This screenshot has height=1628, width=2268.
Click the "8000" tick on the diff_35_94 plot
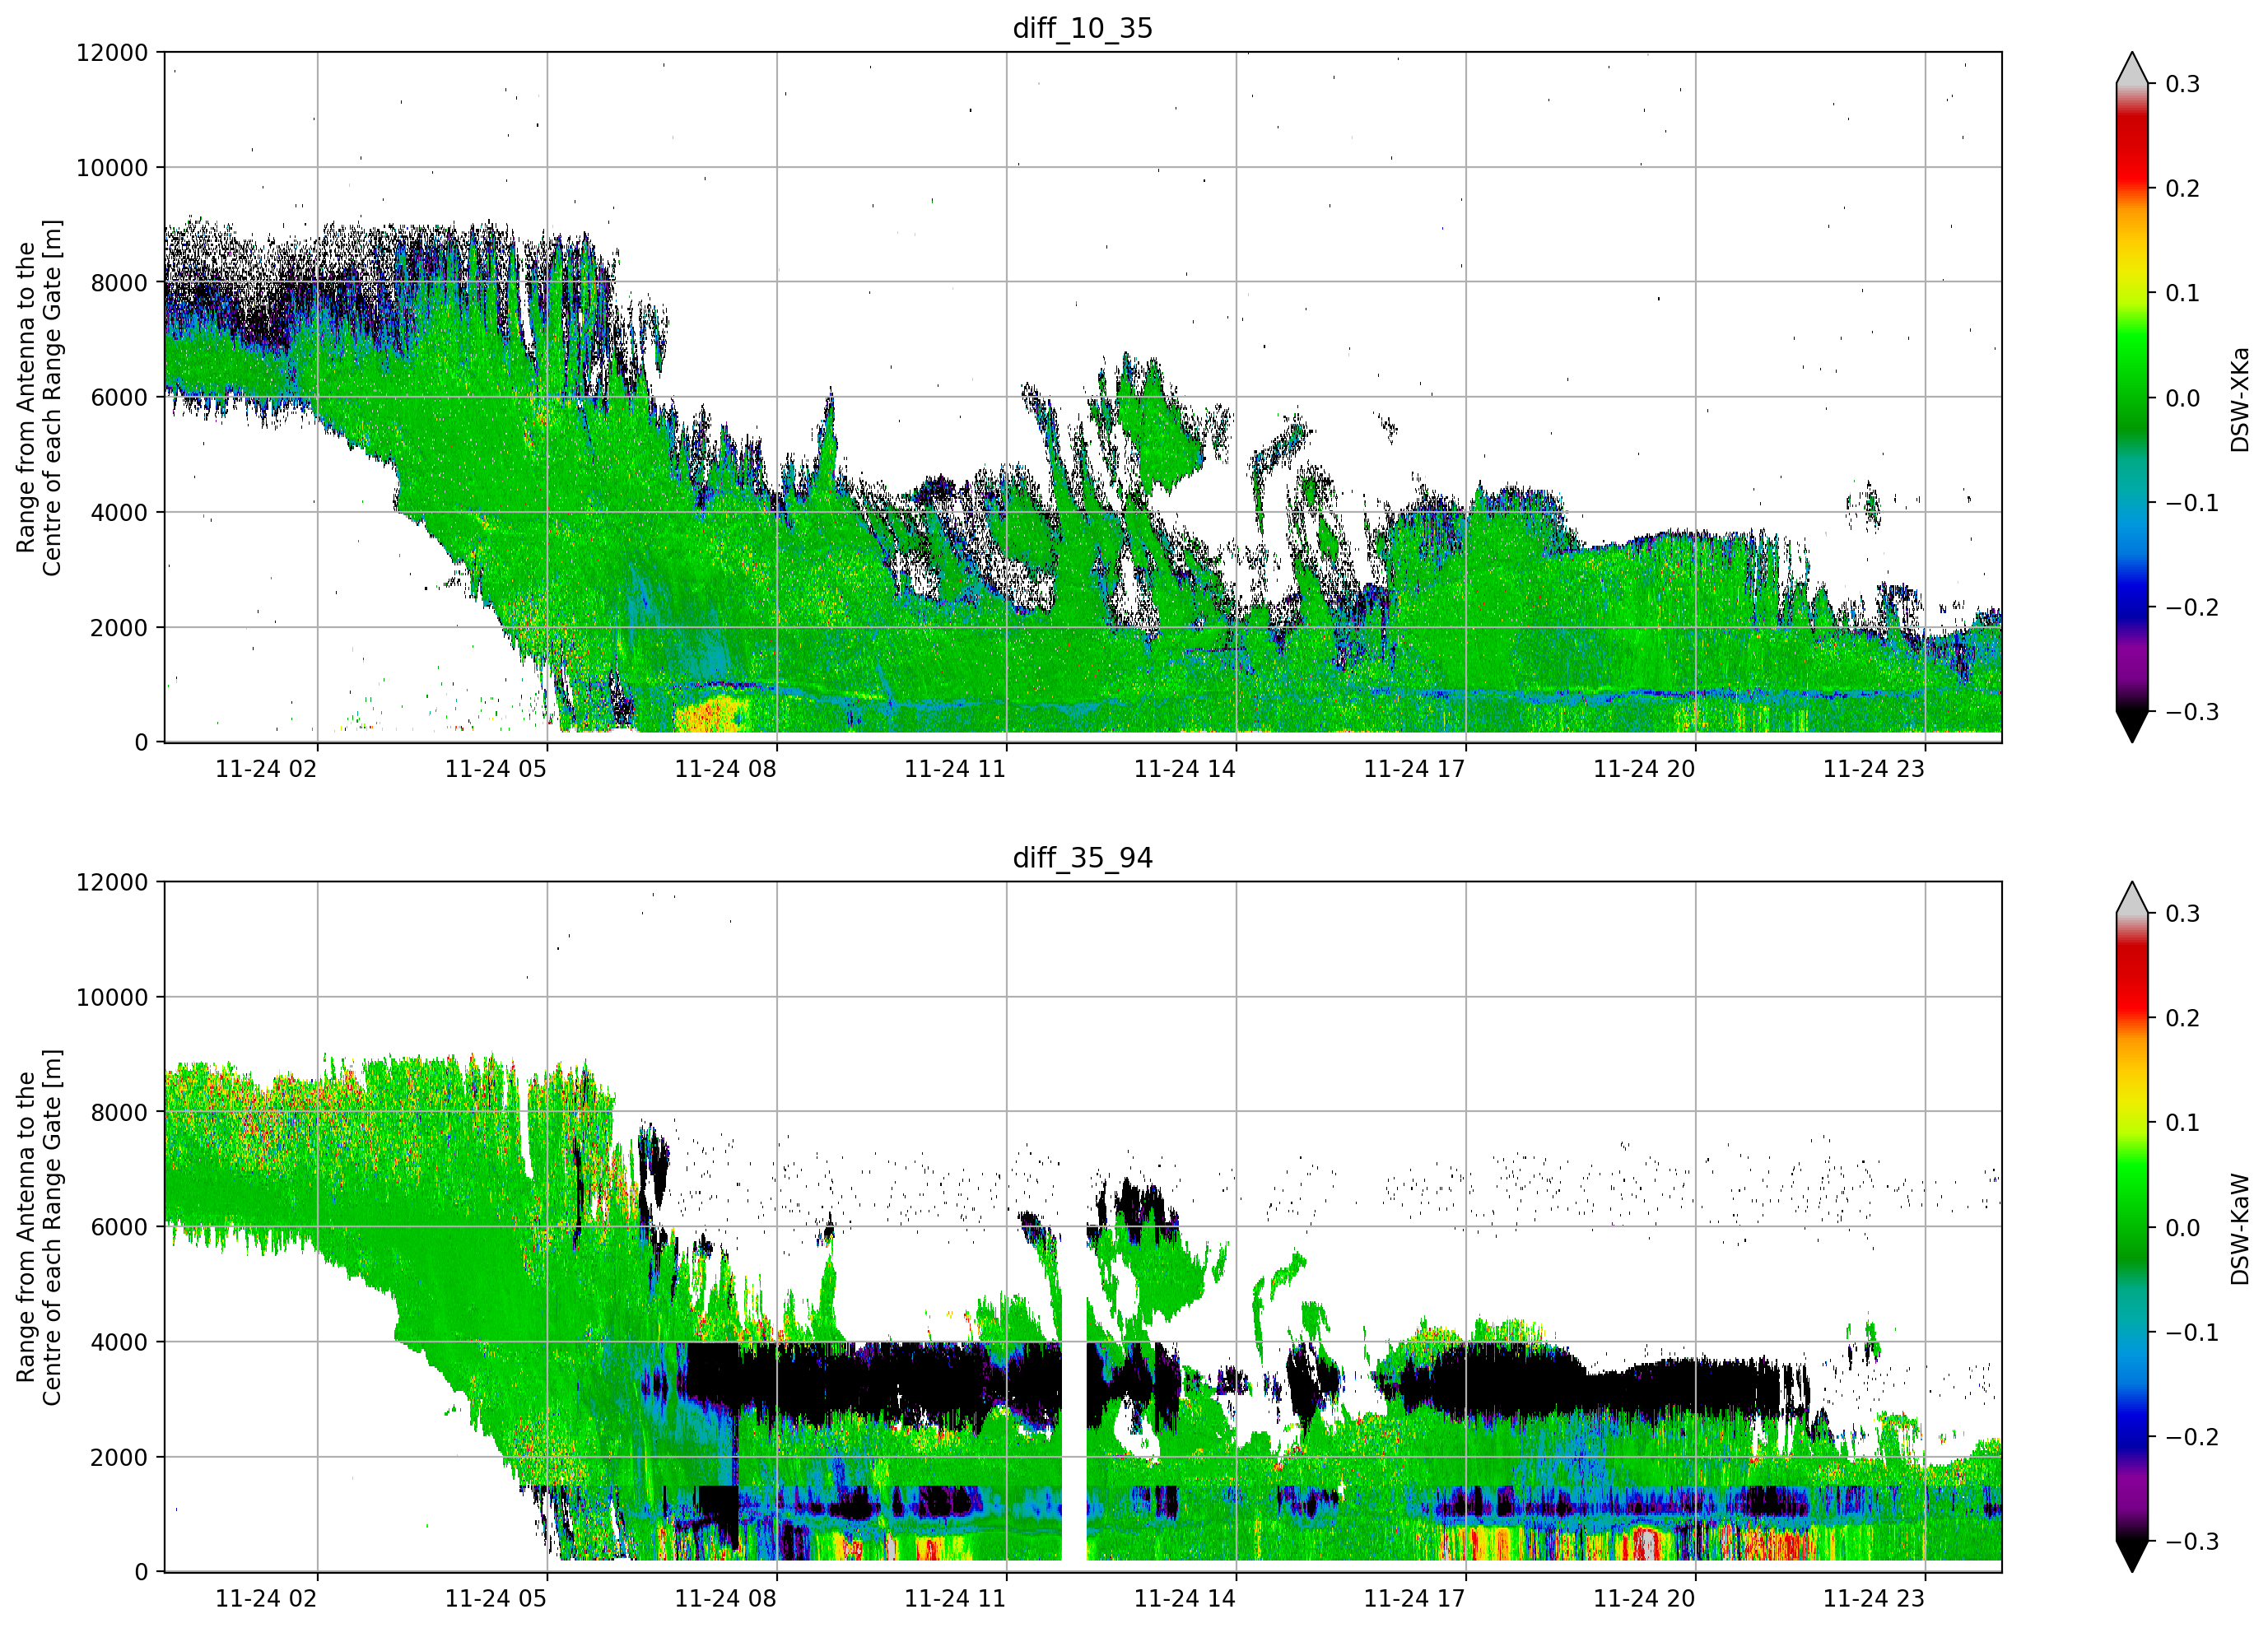click(119, 1113)
